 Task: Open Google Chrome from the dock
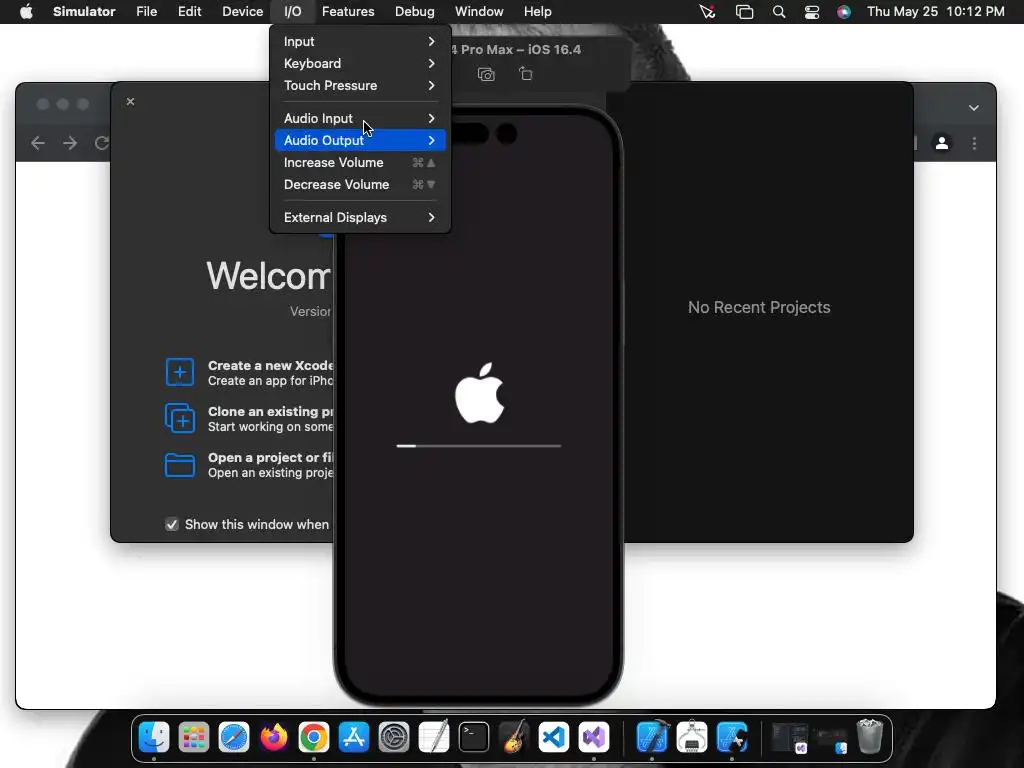tap(314, 737)
